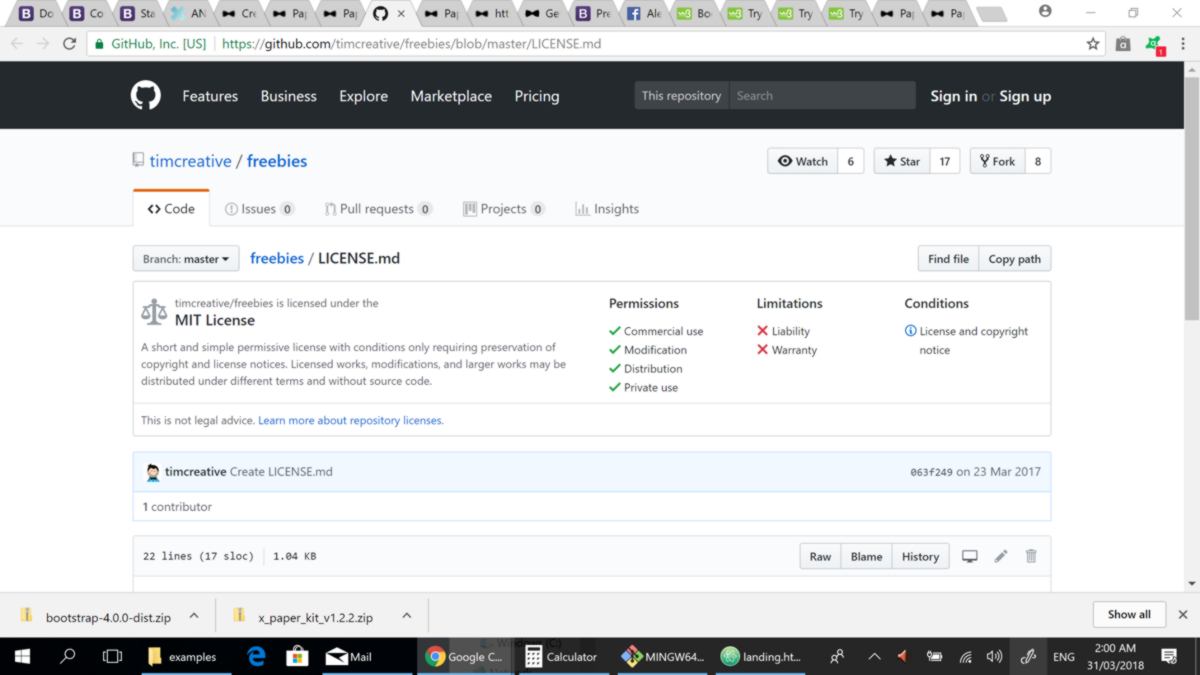Click Show all downloads button
This screenshot has width=1200, height=675.
(1129, 614)
